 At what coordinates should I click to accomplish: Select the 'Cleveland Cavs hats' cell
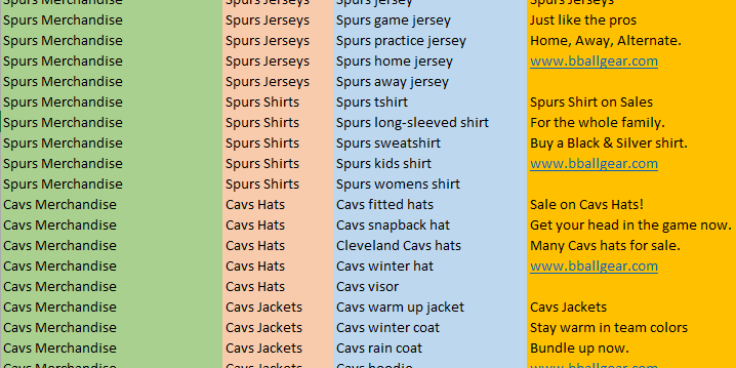click(x=430, y=245)
